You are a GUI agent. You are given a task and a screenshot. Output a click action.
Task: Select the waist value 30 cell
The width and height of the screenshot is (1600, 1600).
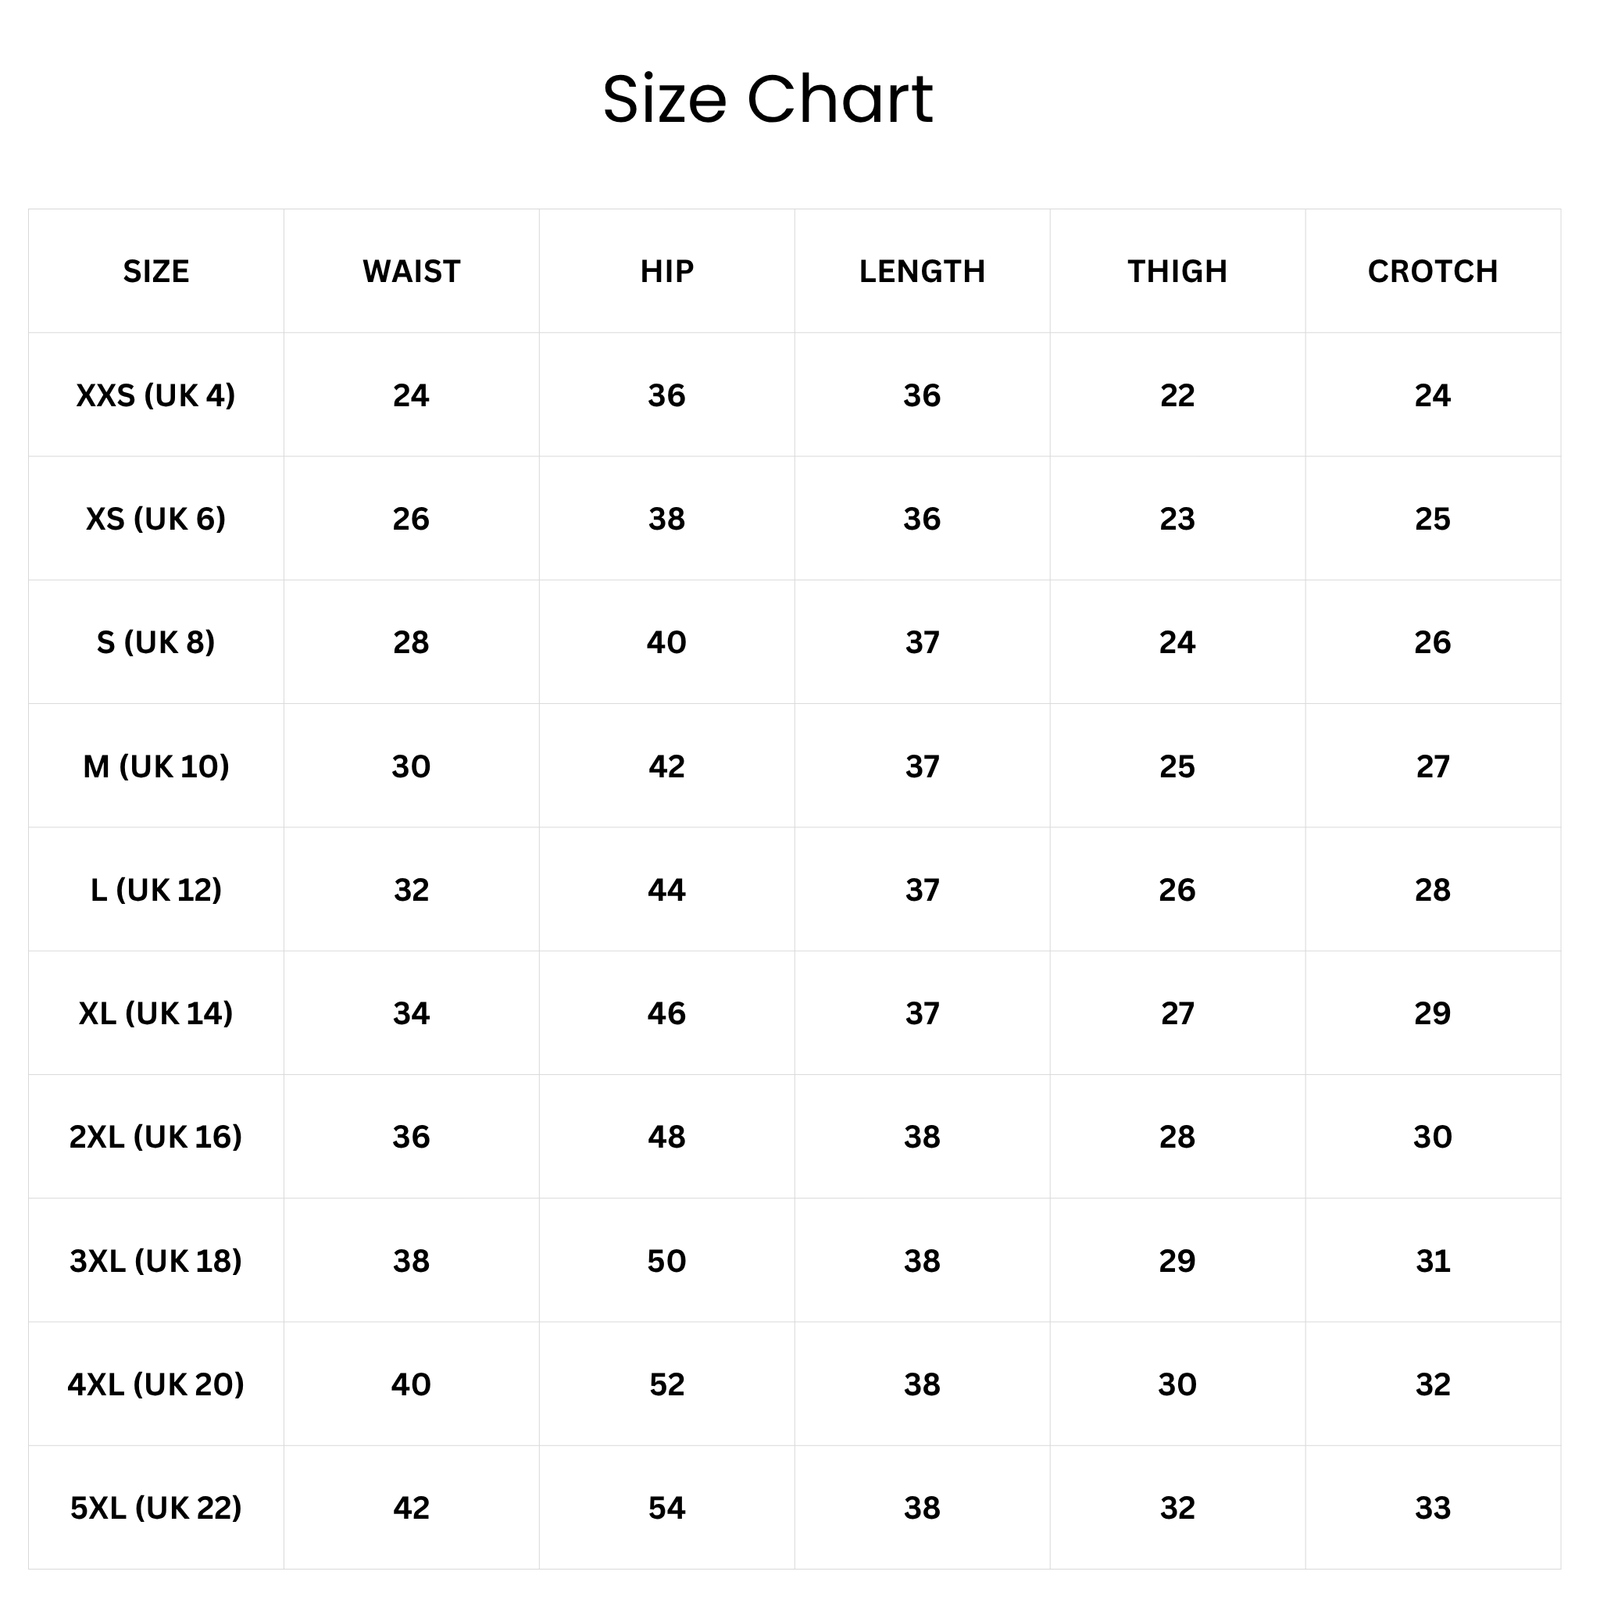coord(411,766)
